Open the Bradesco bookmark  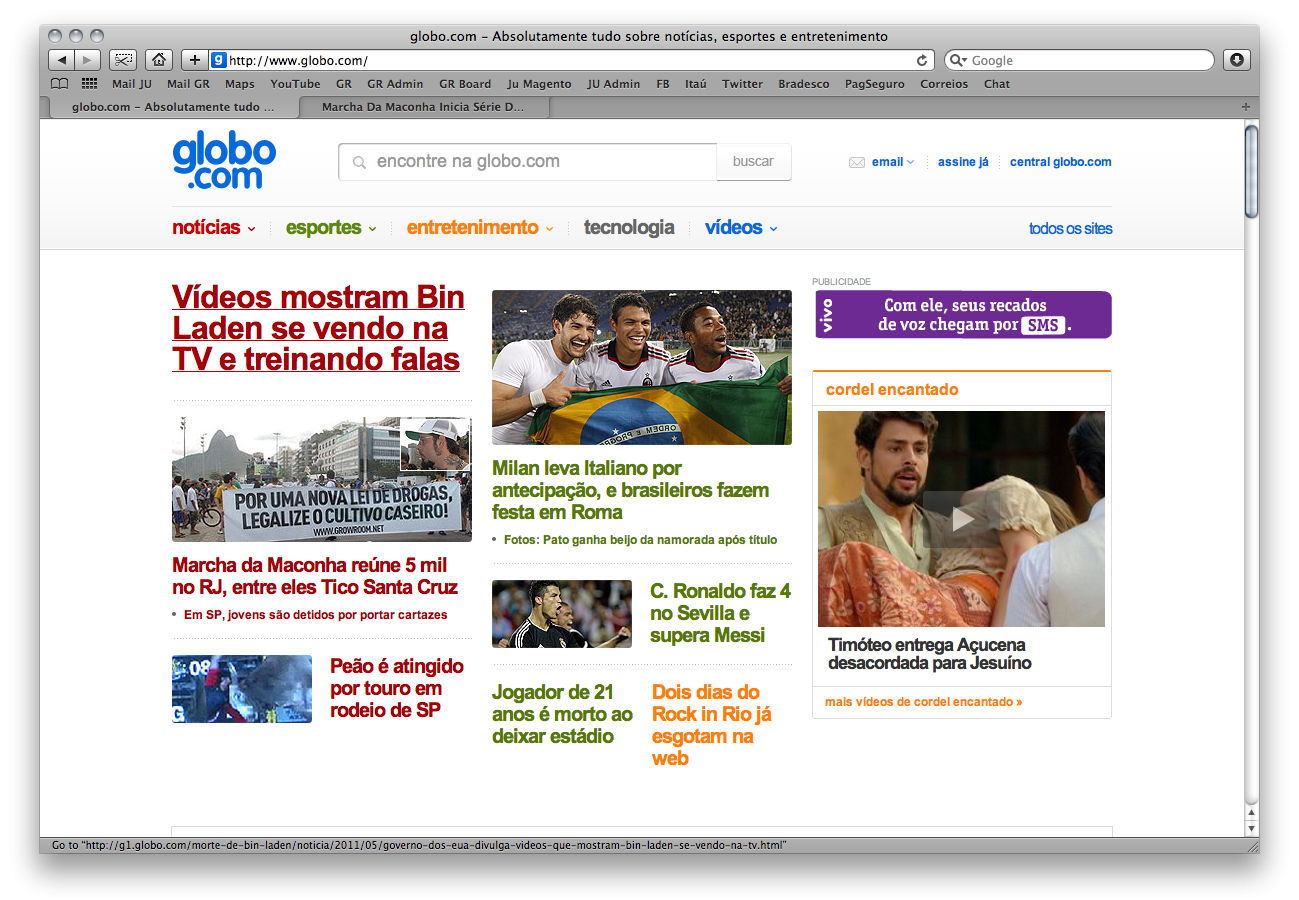804,84
